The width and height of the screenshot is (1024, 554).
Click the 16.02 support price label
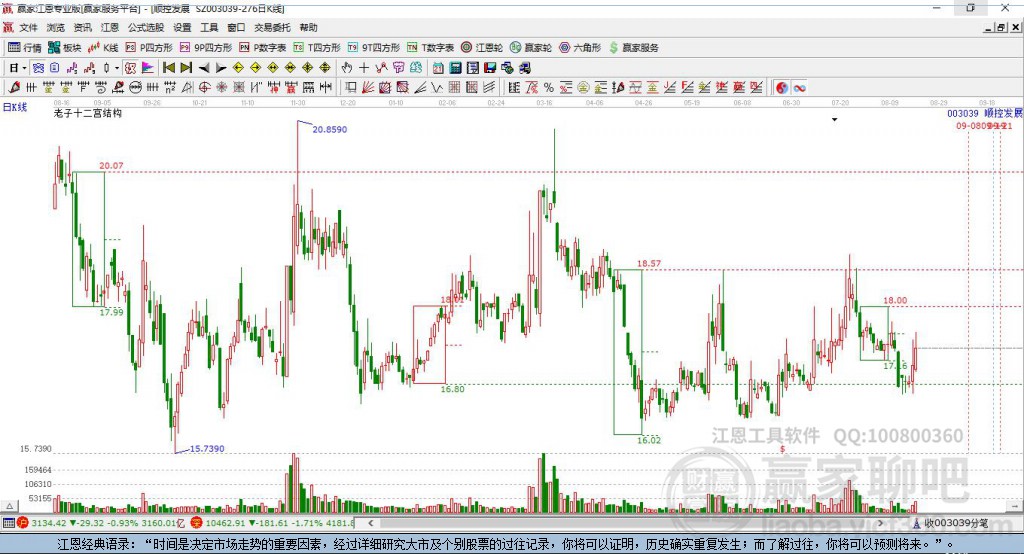point(648,440)
